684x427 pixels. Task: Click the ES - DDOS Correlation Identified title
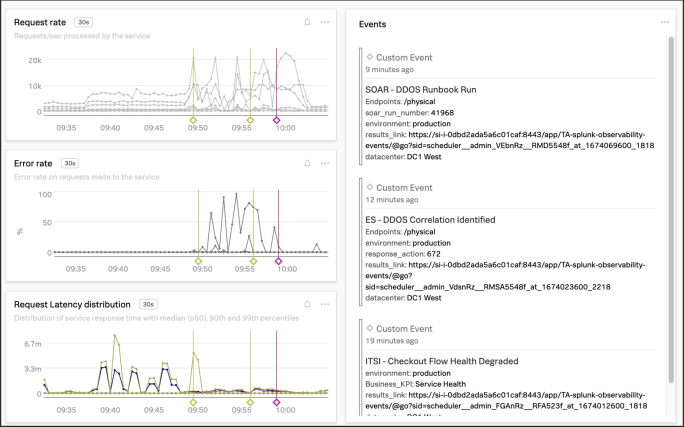(430, 219)
